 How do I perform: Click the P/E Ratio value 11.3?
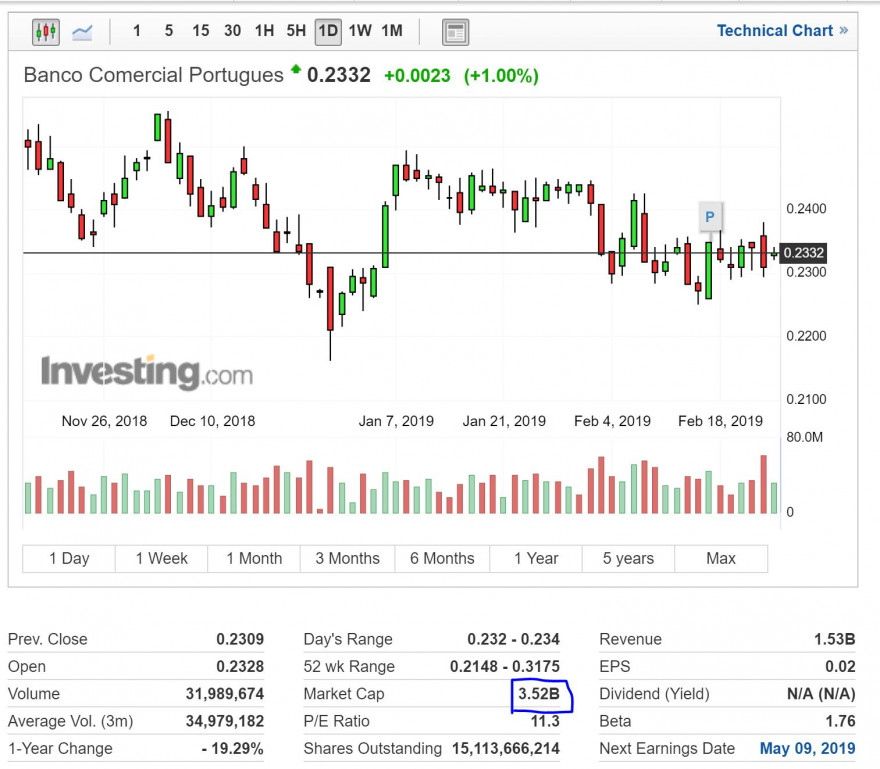[546, 721]
